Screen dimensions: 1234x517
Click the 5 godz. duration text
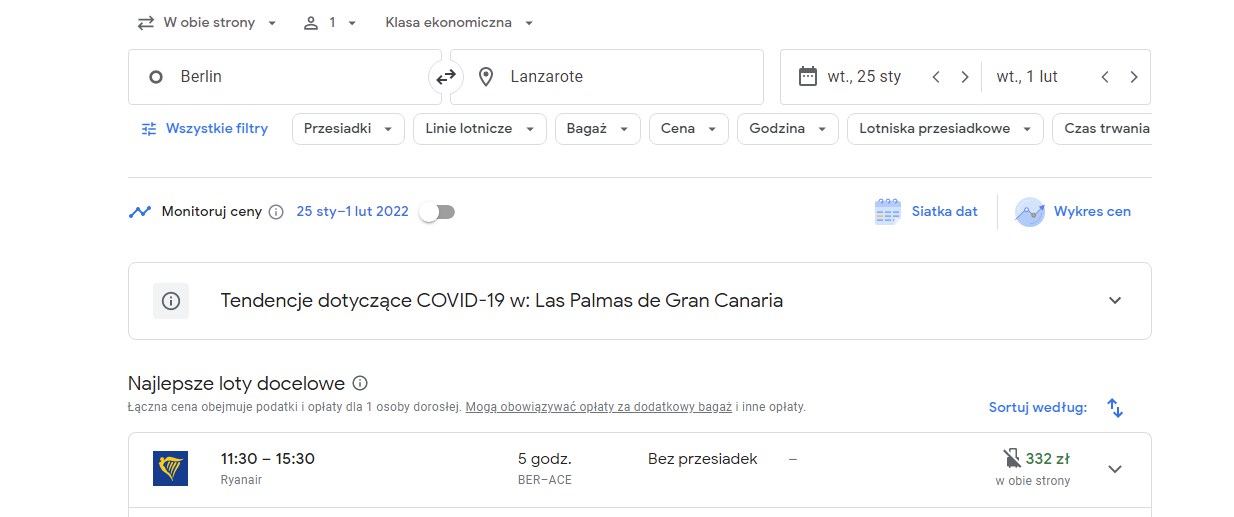click(x=545, y=459)
